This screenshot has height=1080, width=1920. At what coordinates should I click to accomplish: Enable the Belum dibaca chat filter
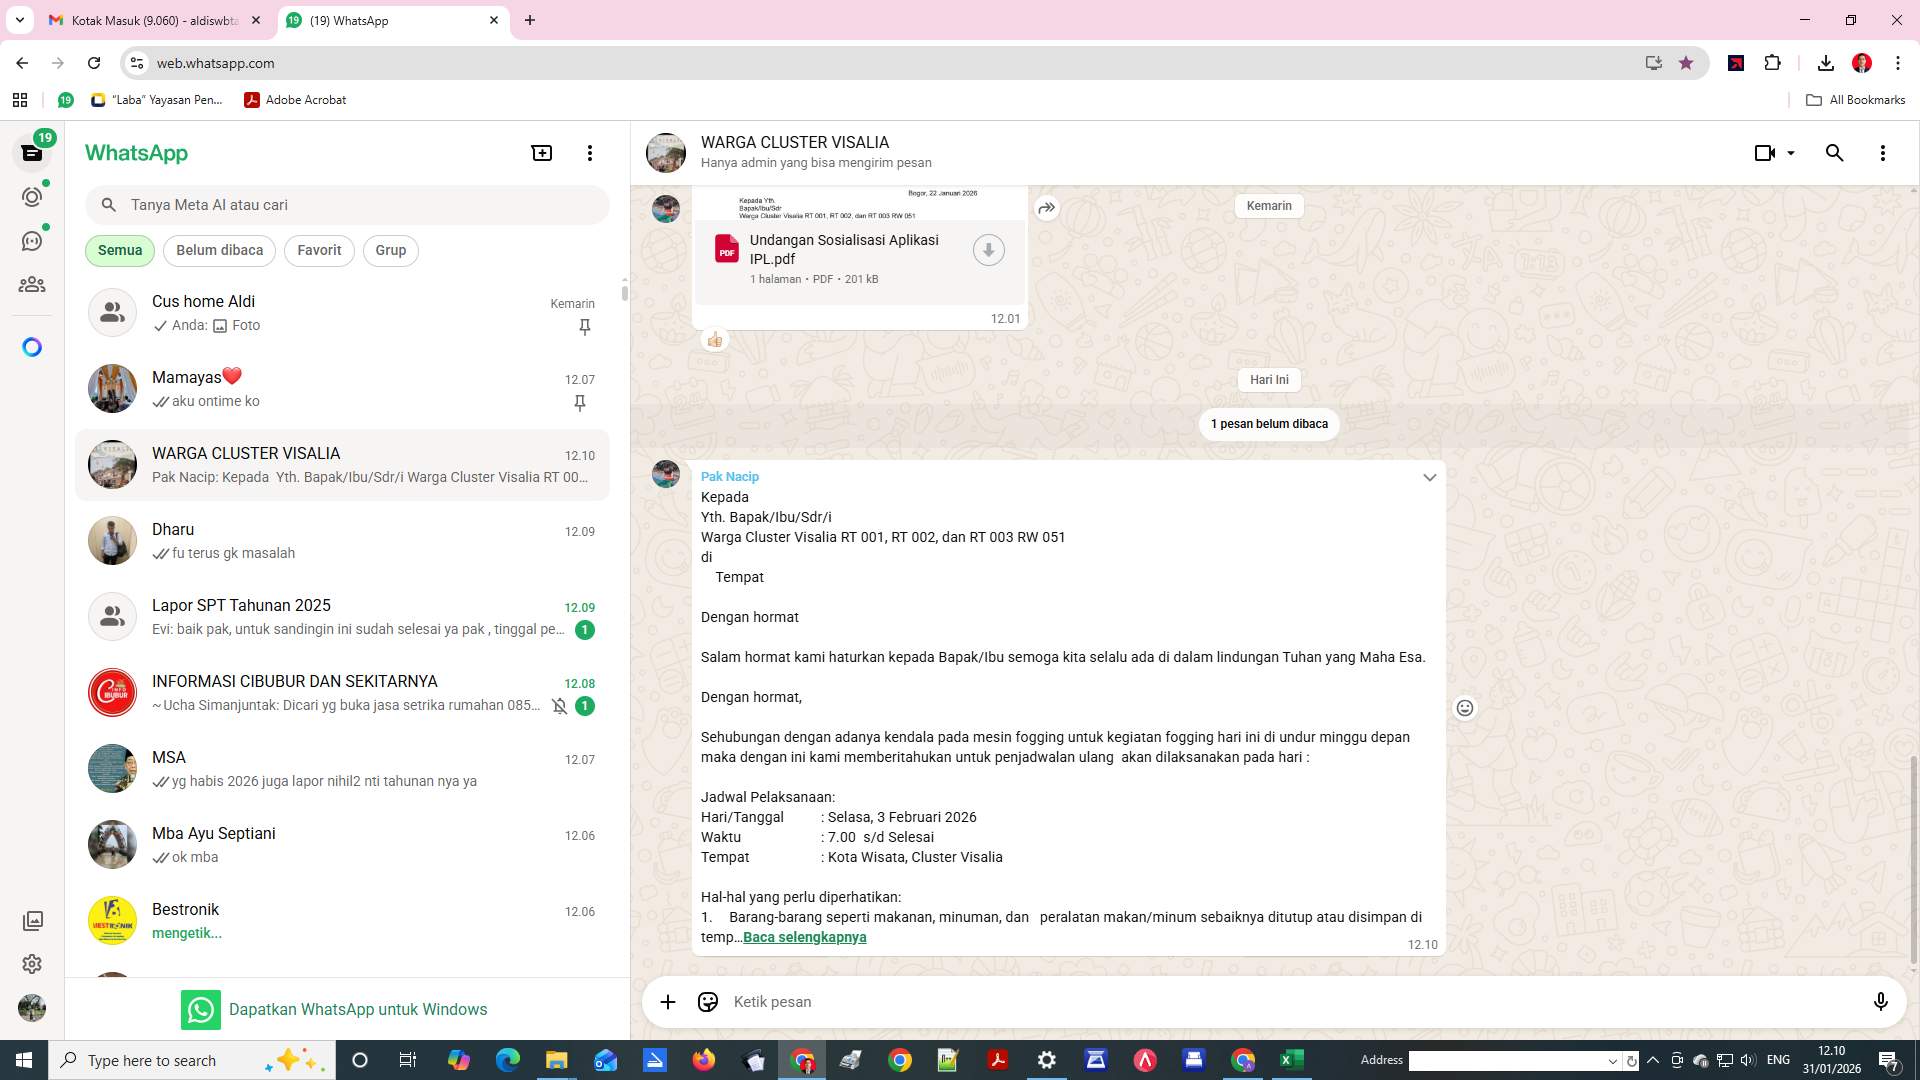pyautogui.click(x=219, y=250)
